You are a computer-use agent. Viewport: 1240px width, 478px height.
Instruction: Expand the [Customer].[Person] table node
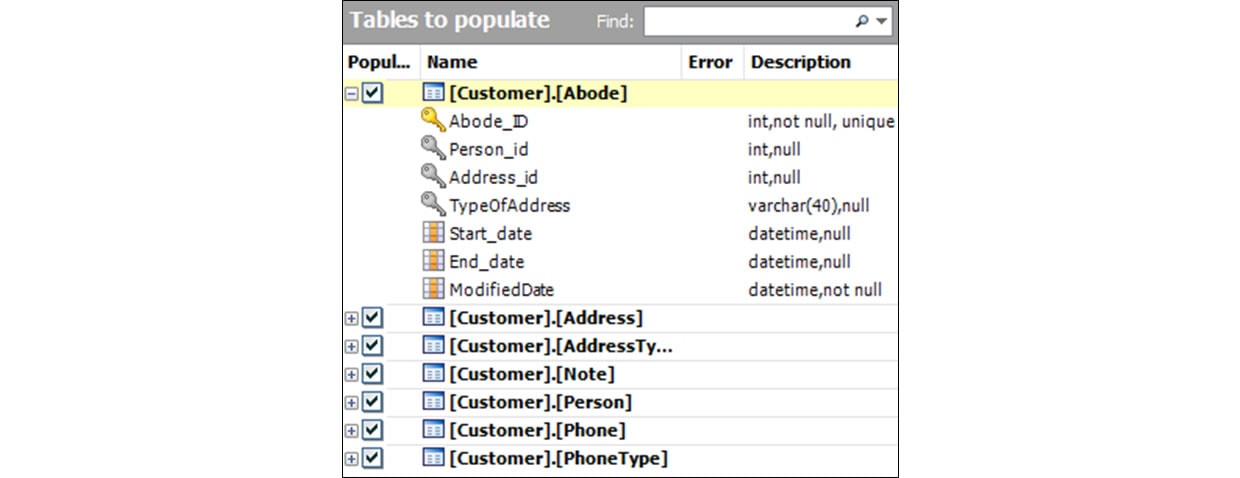pyautogui.click(x=351, y=402)
